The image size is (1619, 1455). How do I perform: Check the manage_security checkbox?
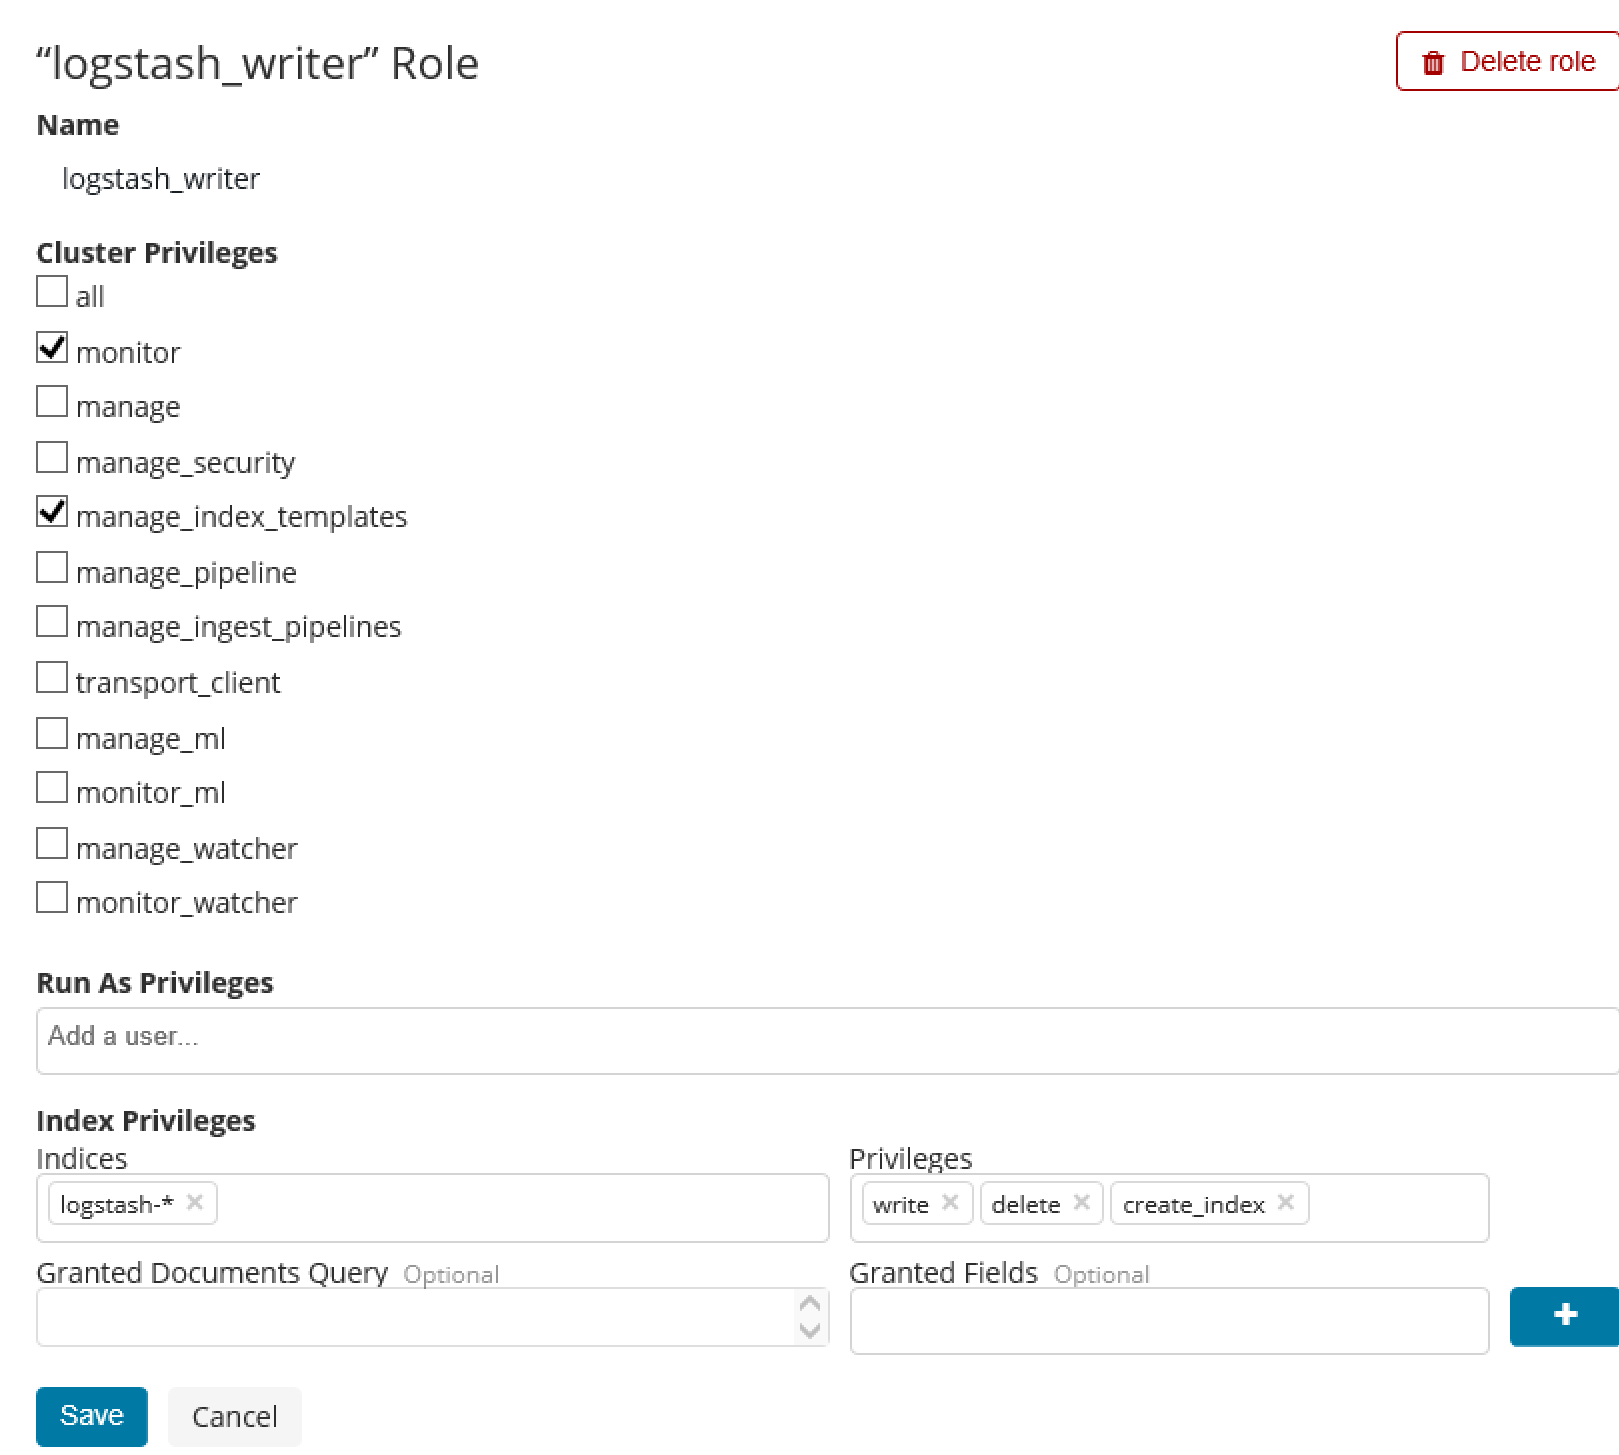(52, 458)
